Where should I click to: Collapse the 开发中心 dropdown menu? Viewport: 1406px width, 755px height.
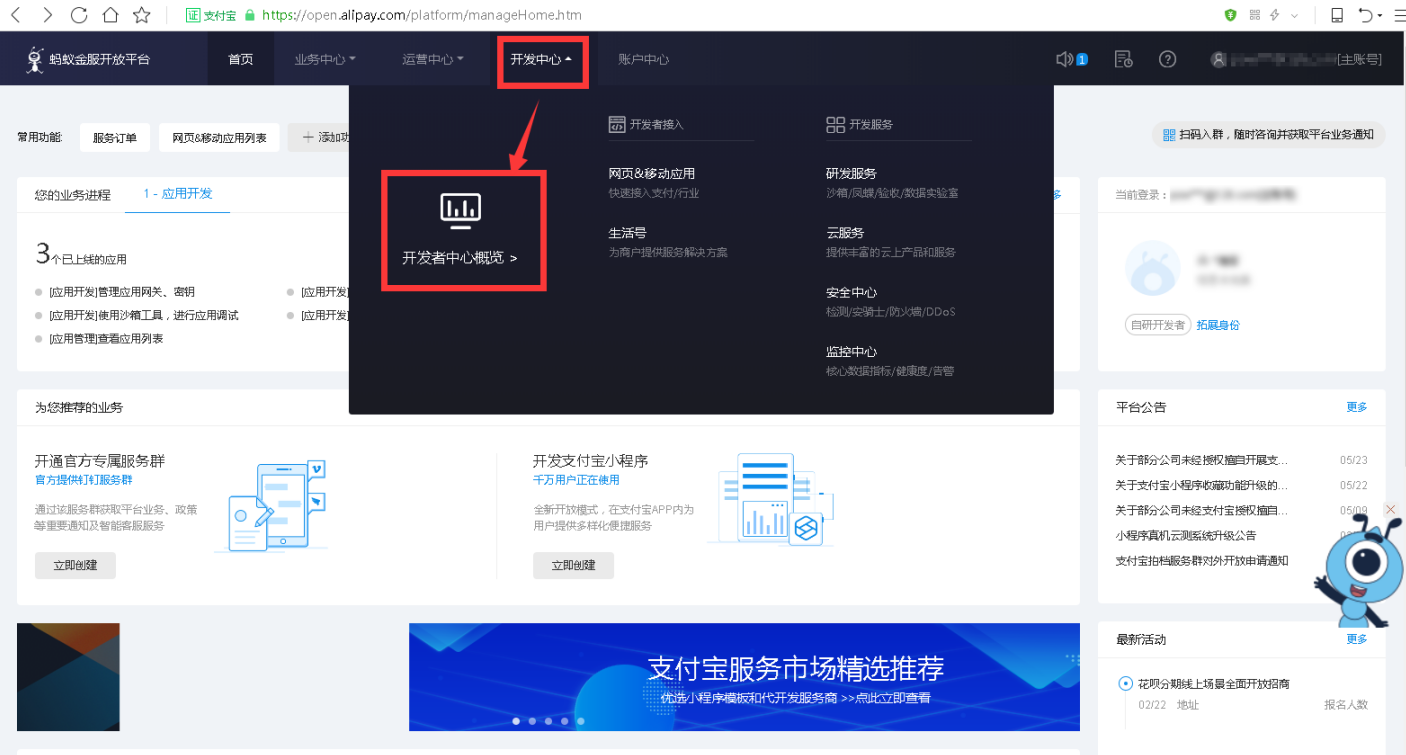pyautogui.click(x=541, y=59)
